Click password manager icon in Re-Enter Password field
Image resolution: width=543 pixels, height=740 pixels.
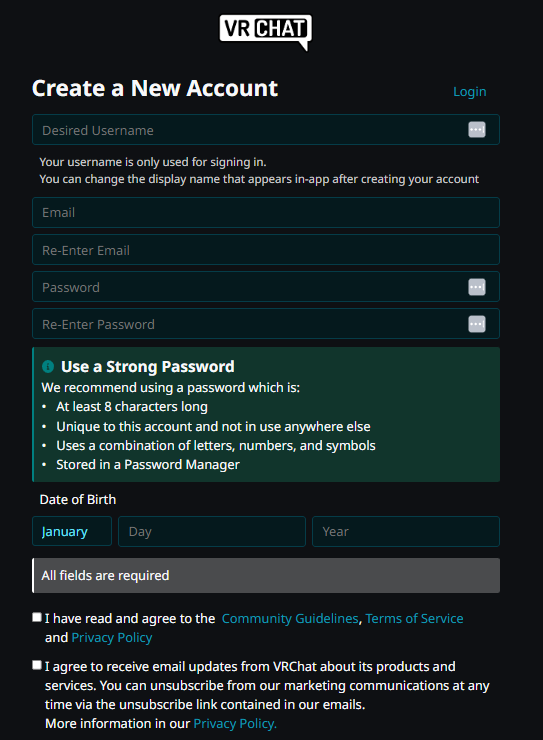pyautogui.click(x=476, y=324)
